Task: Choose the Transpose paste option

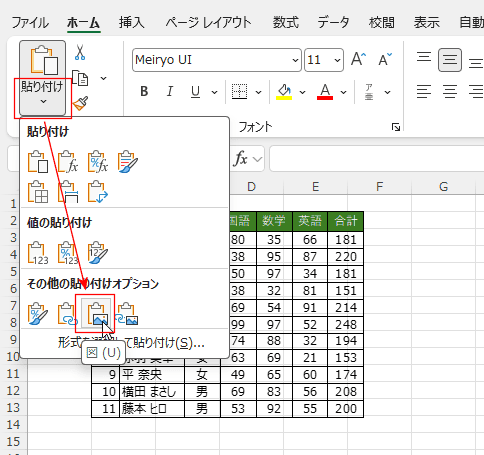Action: coord(98,192)
